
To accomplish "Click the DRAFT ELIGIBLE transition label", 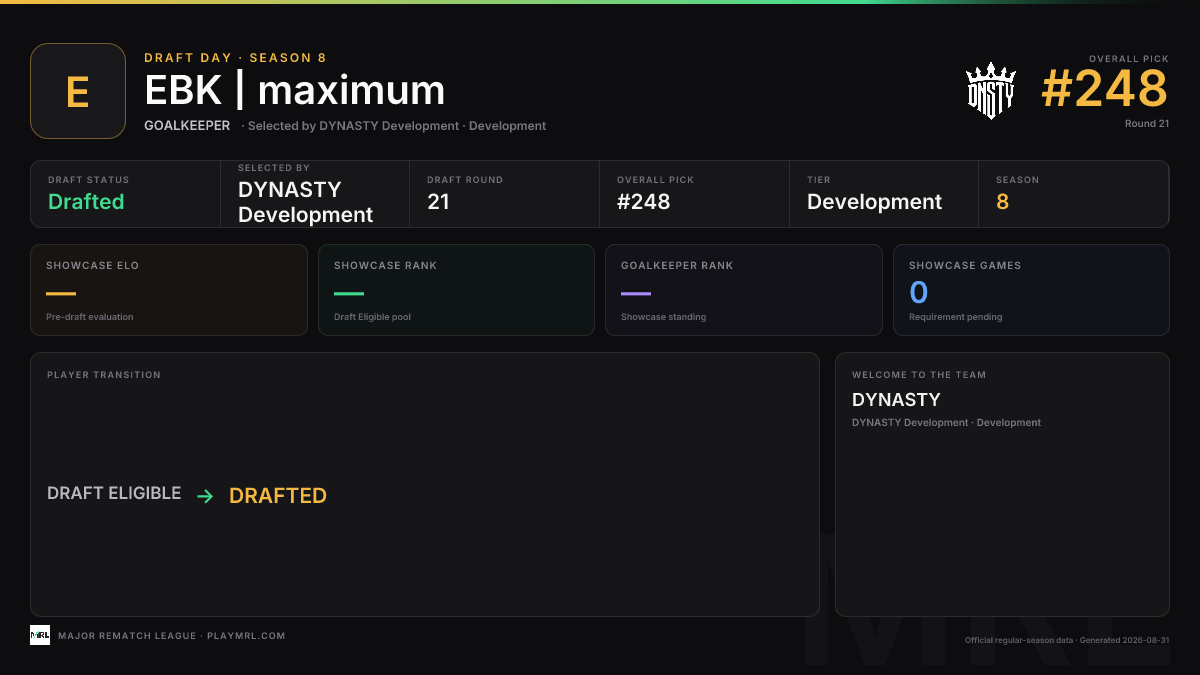I will tap(114, 493).
